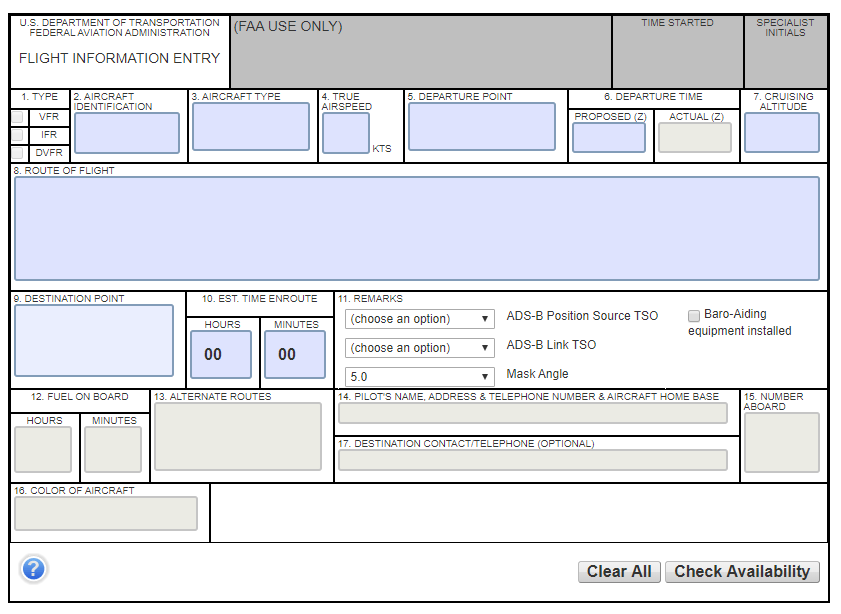Select the Cruising Altitude field
841x614 pixels.
[781, 133]
